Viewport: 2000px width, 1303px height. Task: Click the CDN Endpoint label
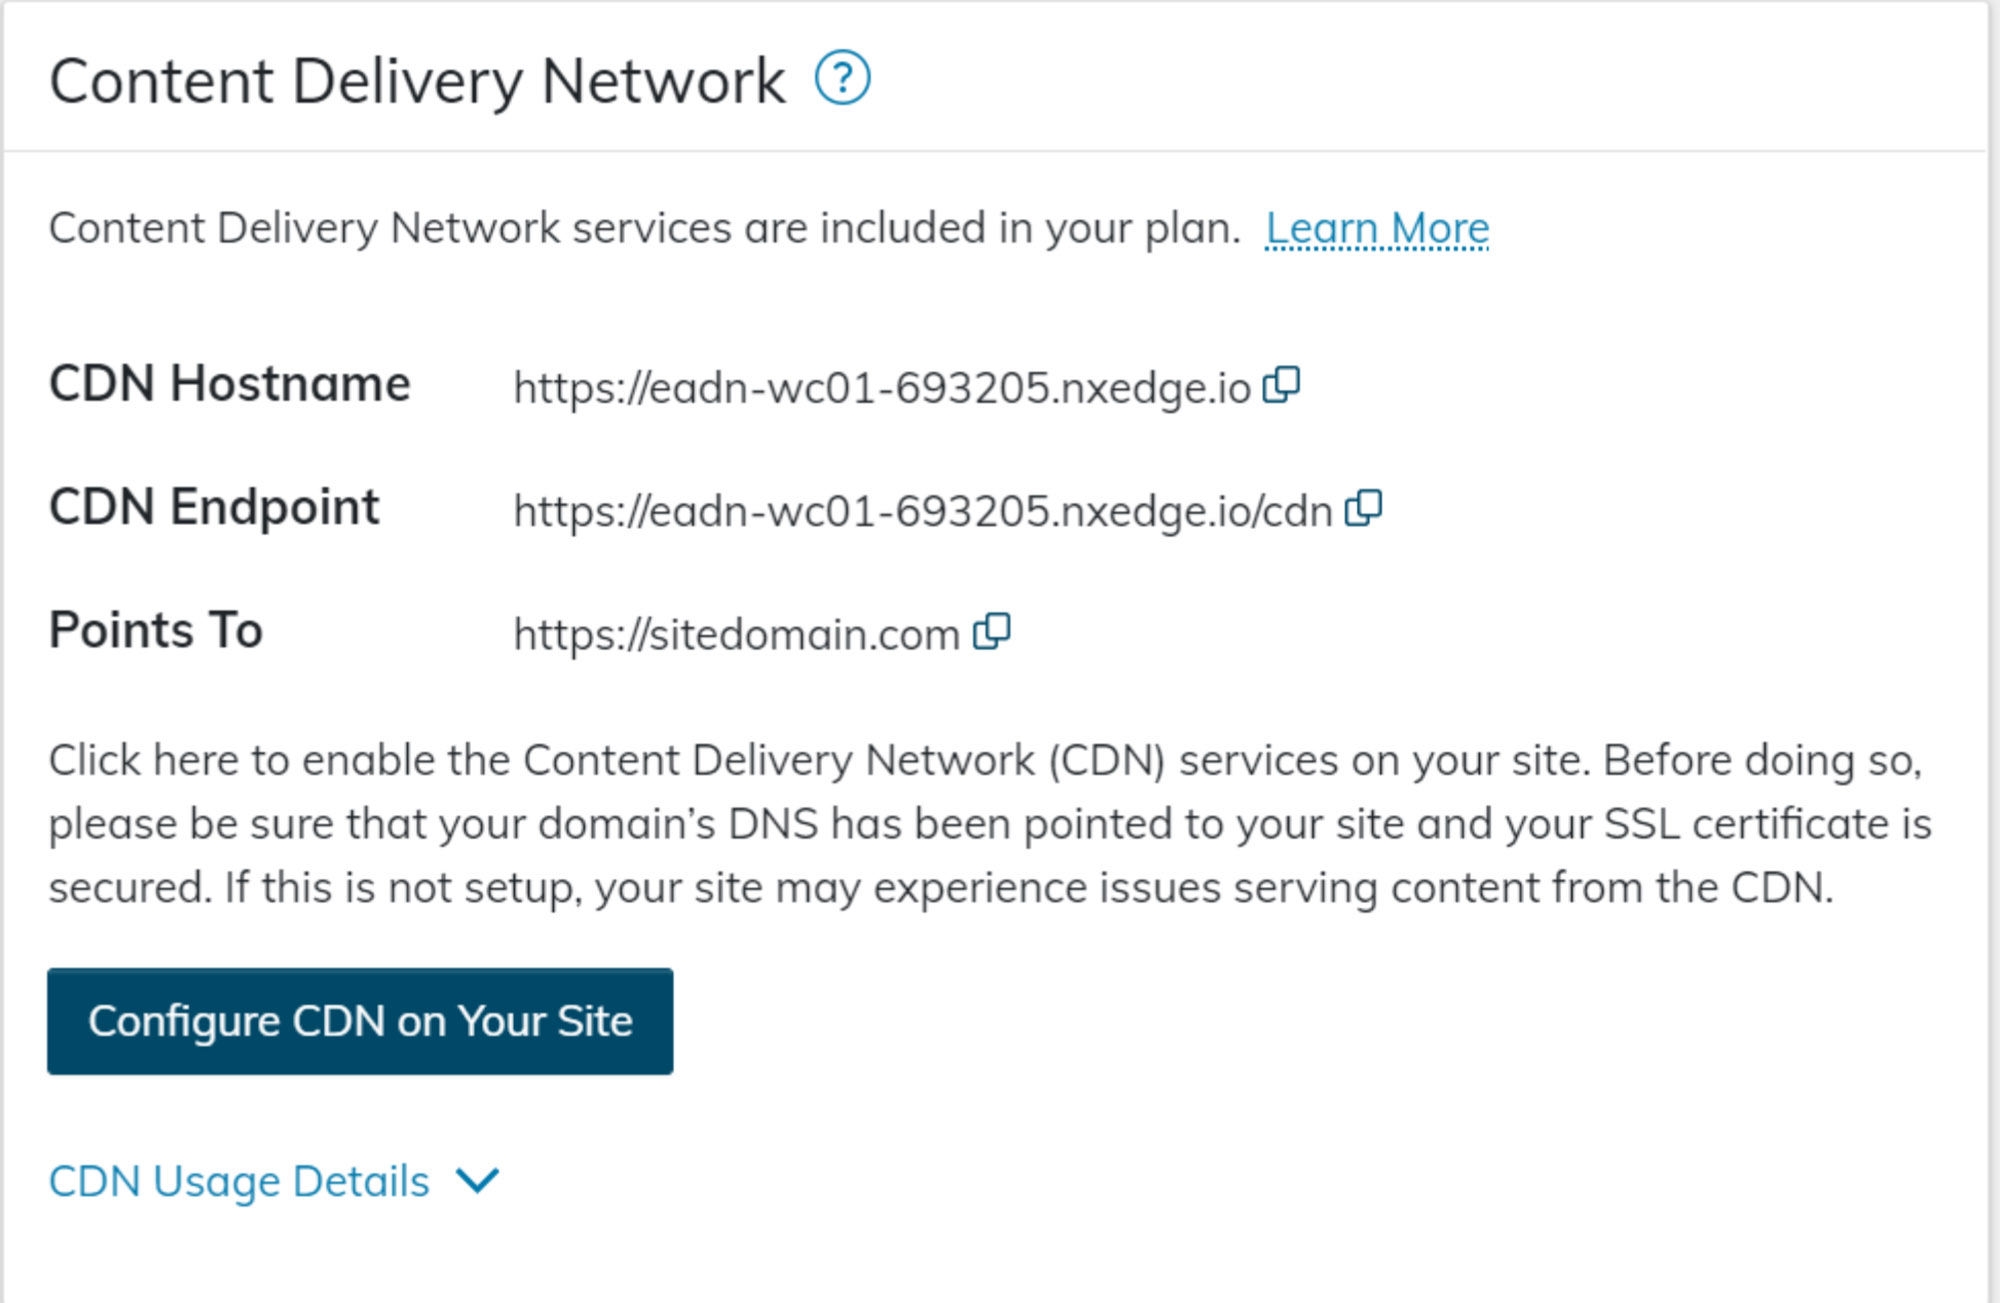click(214, 508)
